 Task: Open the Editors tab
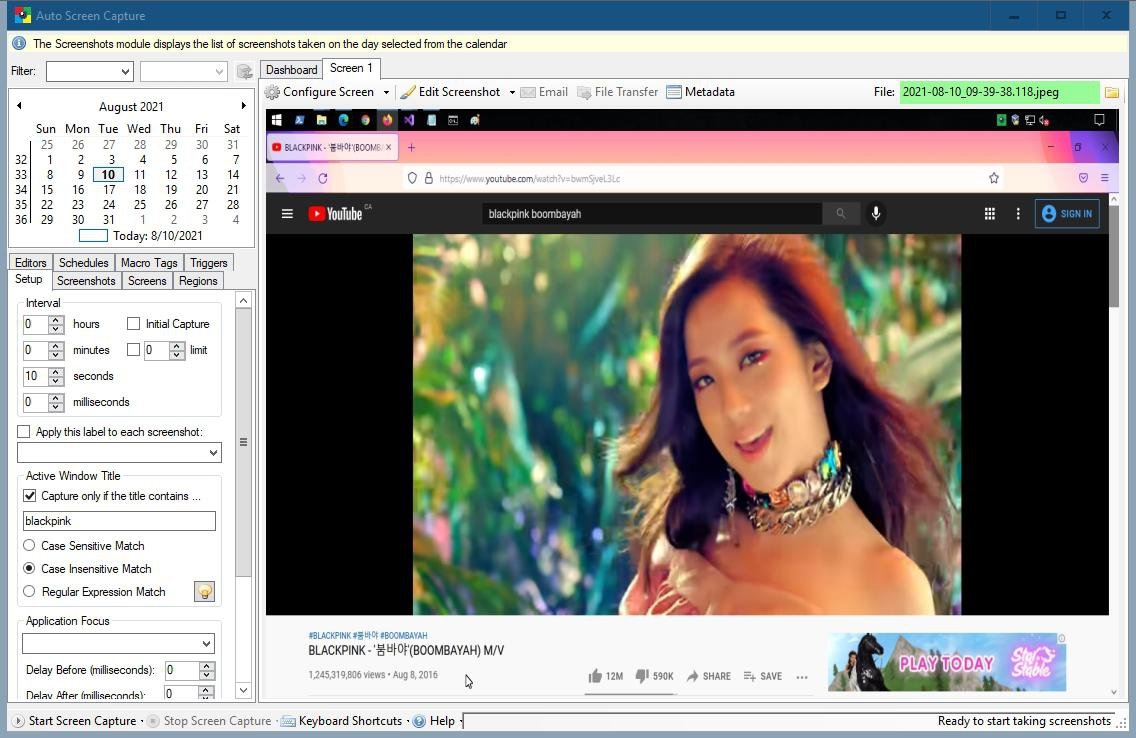click(30, 263)
